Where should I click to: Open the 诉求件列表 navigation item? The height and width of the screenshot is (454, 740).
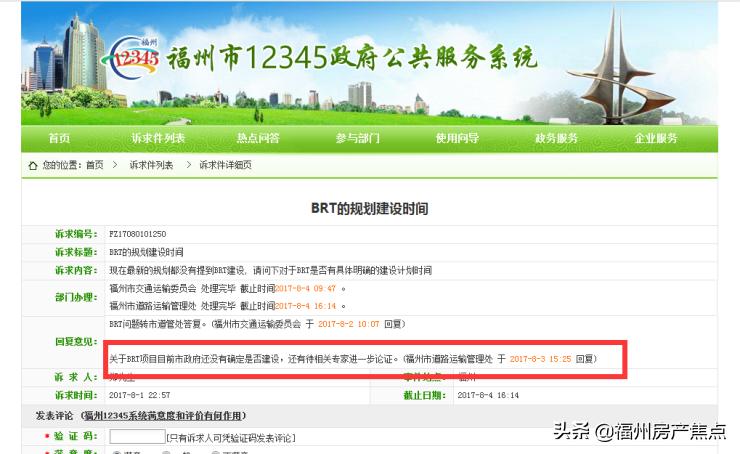(159, 138)
